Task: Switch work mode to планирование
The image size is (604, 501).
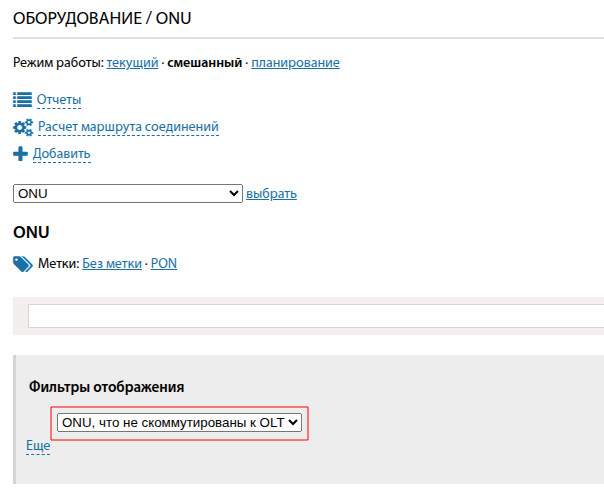Action: (295, 63)
